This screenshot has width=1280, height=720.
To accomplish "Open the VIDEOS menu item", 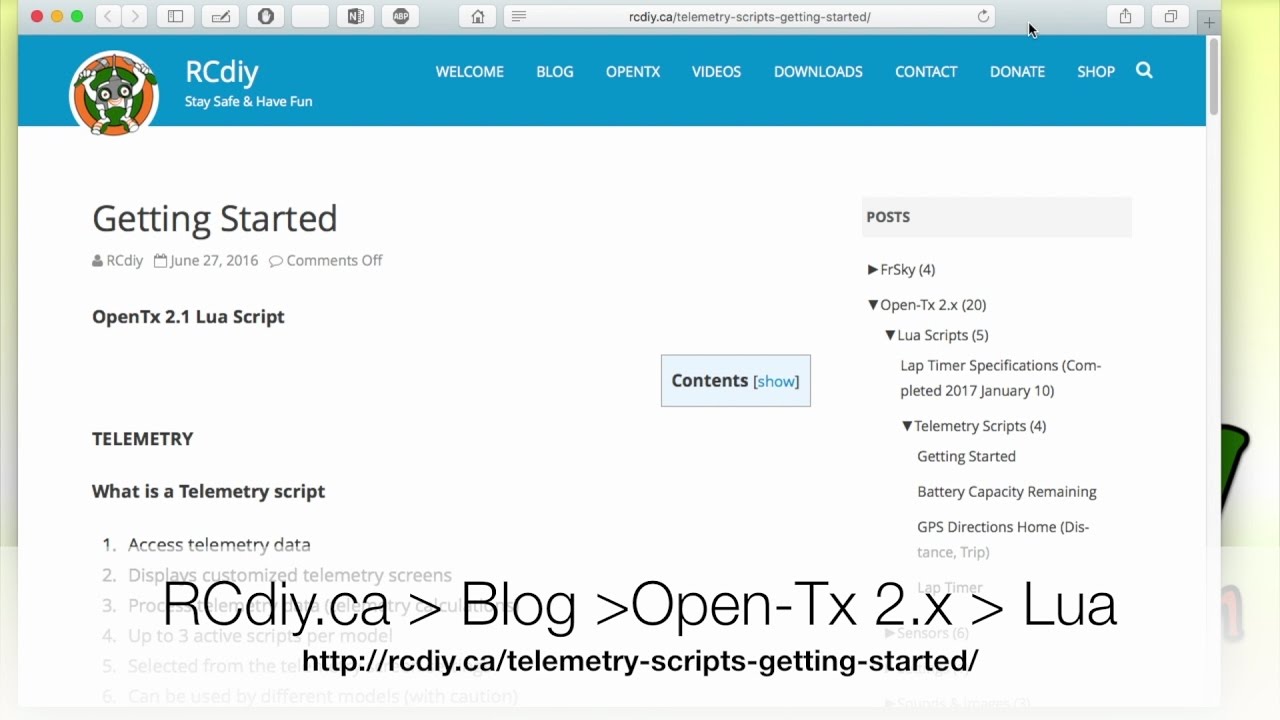I will tap(716, 71).
